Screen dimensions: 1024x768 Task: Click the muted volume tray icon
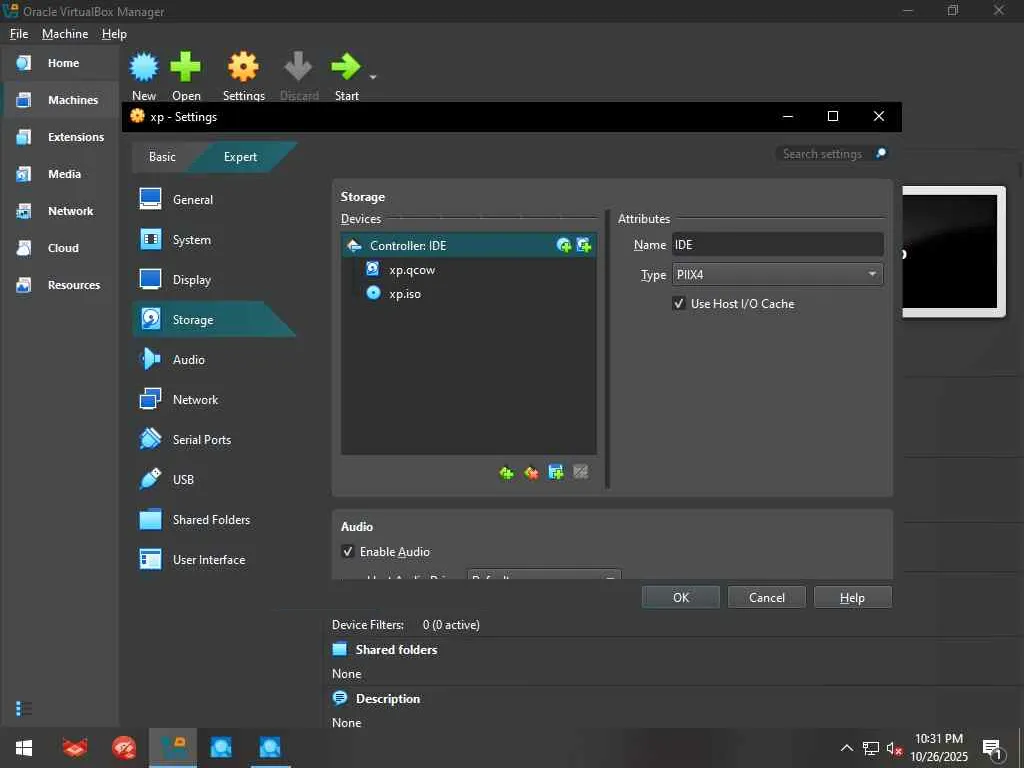[x=894, y=748]
